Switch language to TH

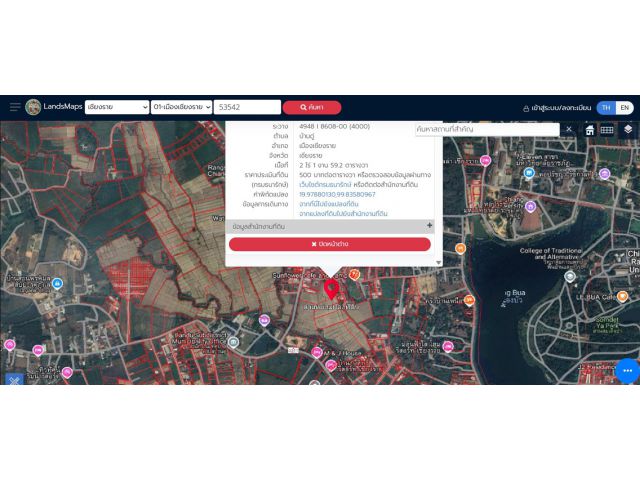click(605, 107)
